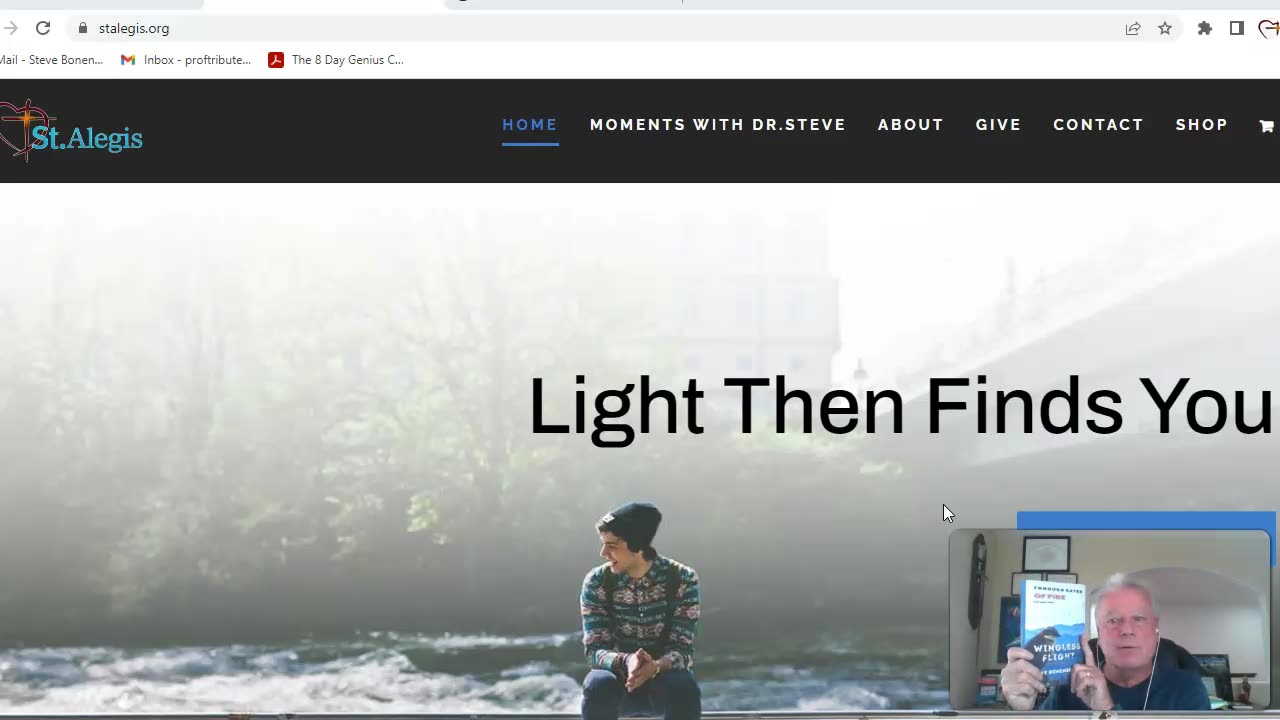Open the share page icon in address bar
The image size is (1280, 720).
[1133, 28]
